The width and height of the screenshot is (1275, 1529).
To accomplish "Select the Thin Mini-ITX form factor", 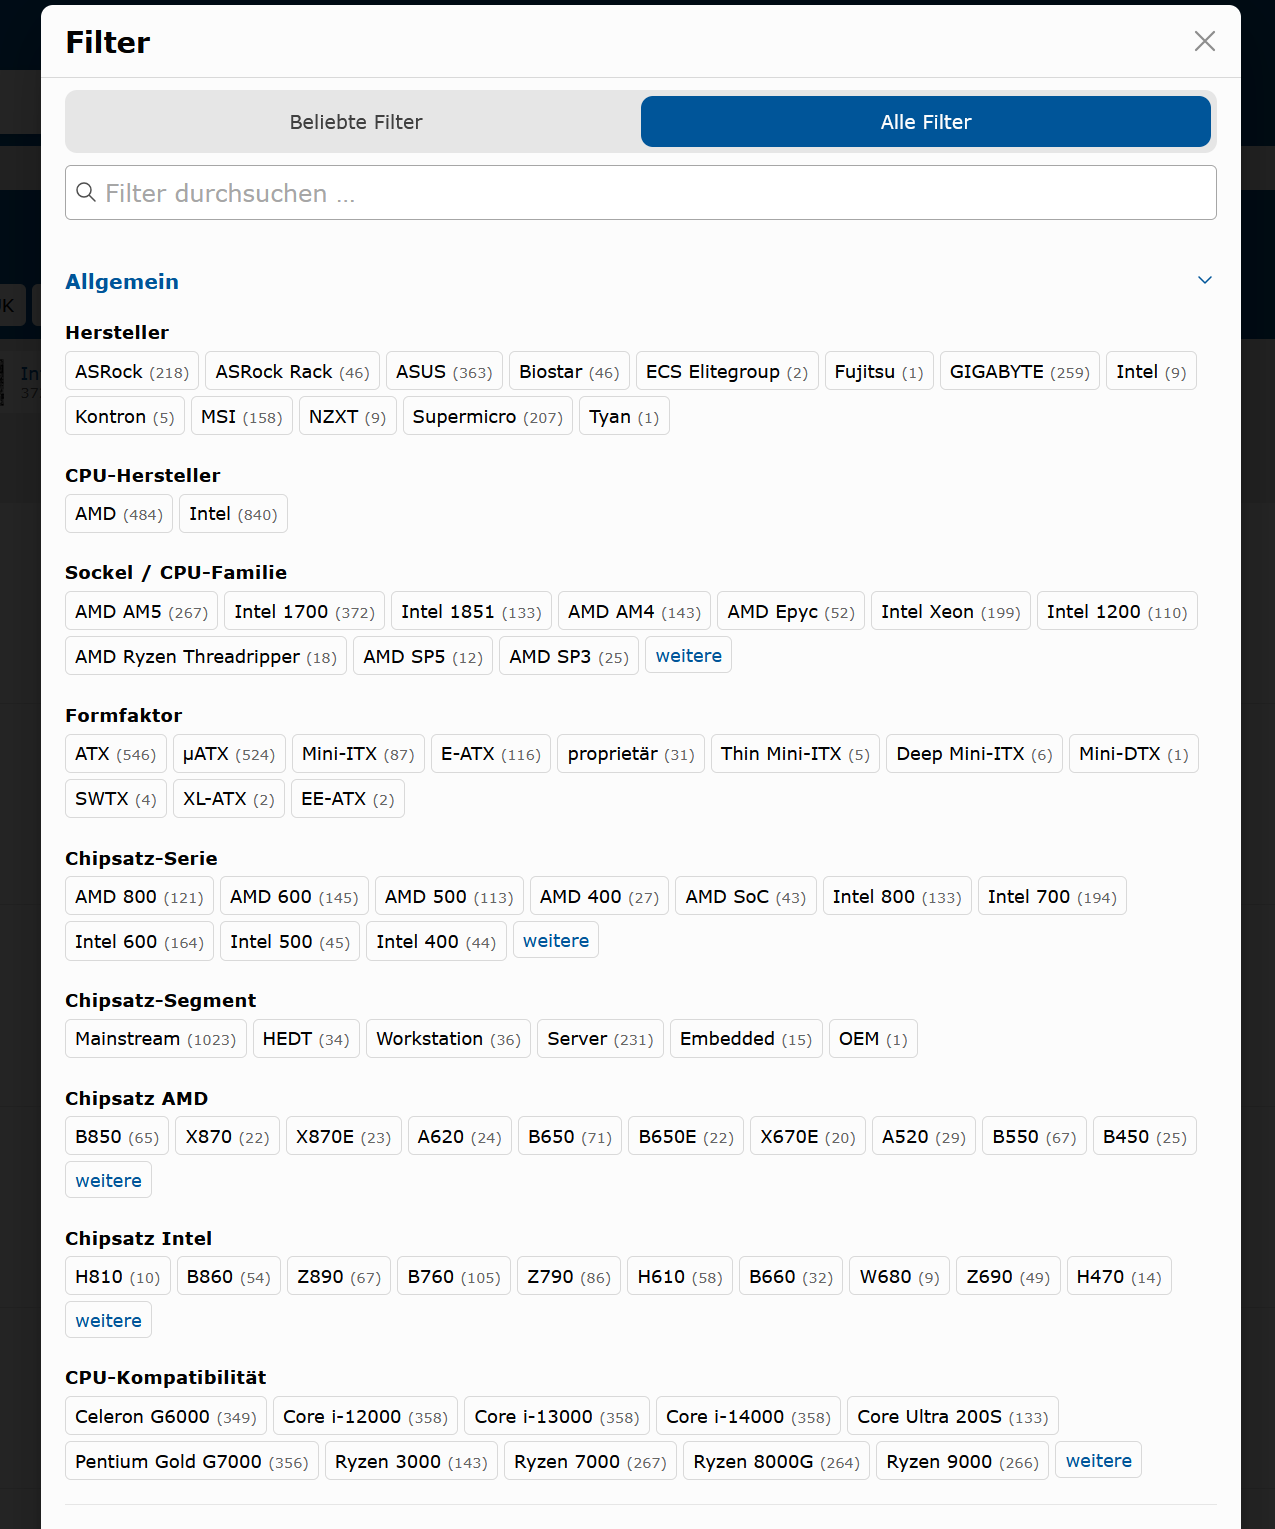I will click(x=795, y=753).
